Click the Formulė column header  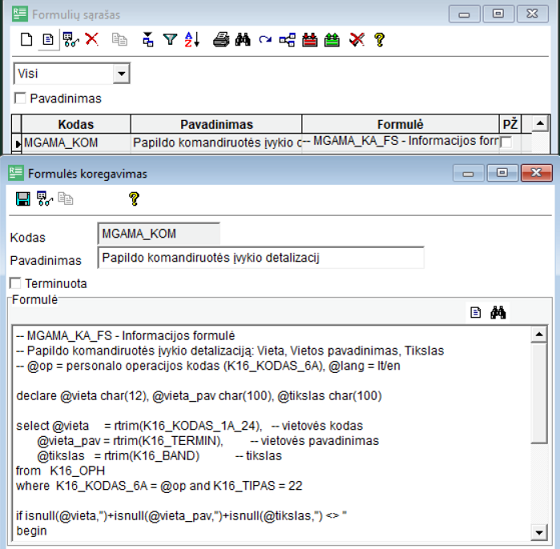coord(400,124)
